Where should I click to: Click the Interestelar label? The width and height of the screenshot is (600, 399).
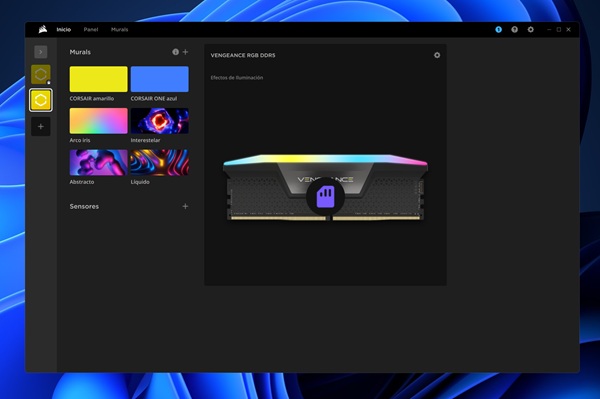145,140
